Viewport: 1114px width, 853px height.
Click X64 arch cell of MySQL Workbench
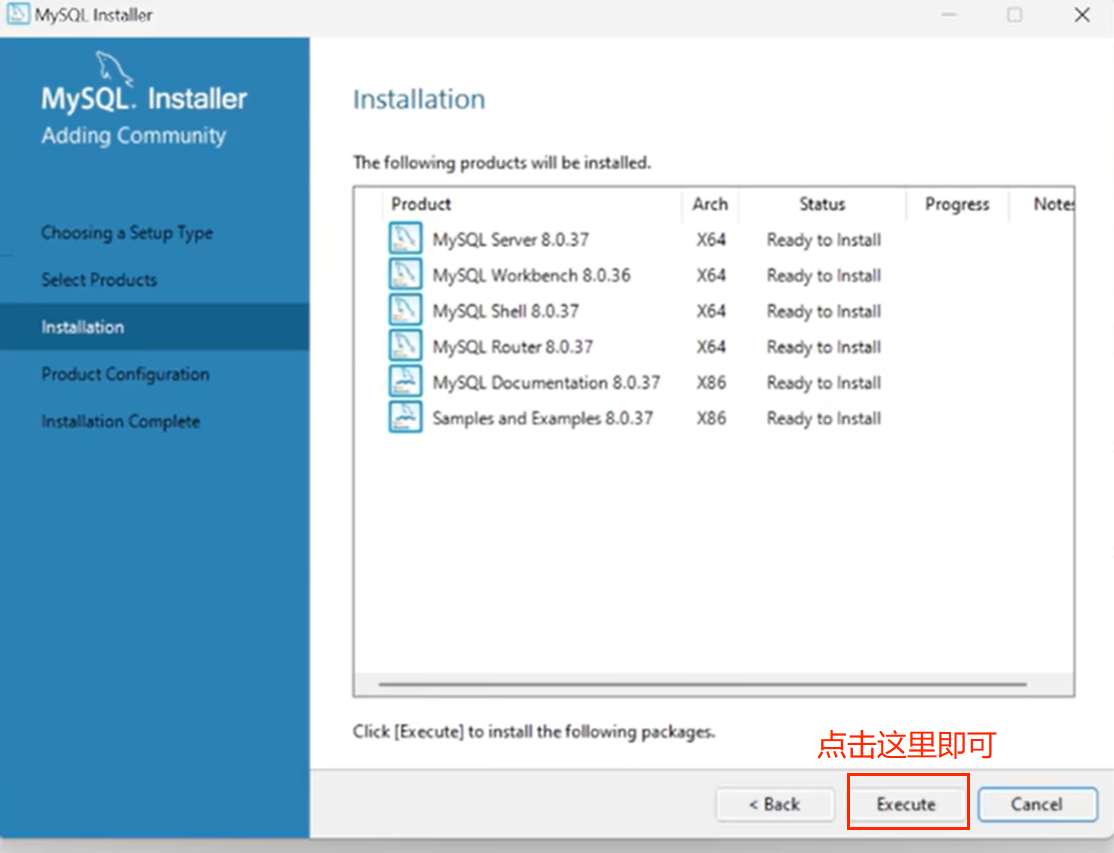(x=711, y=275)
